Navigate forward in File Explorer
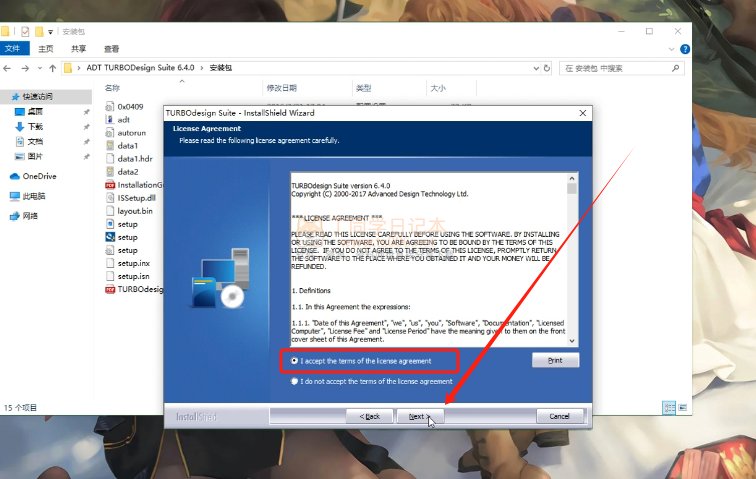The height and width of the screenshot is (479, 756). pyautogui.click(x=25, y=68)
